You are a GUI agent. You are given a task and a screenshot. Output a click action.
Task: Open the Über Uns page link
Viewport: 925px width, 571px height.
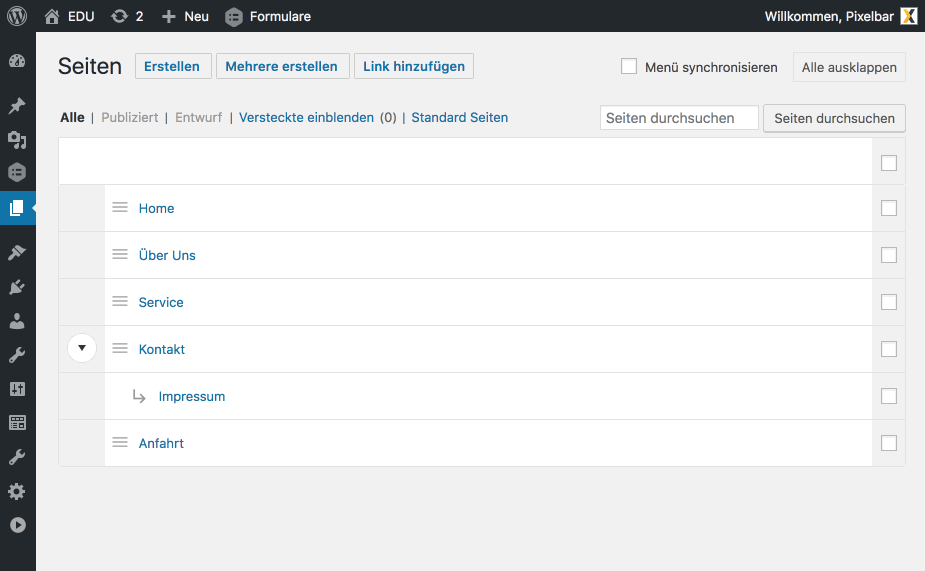pyautogui.click(x=167, y=255)
